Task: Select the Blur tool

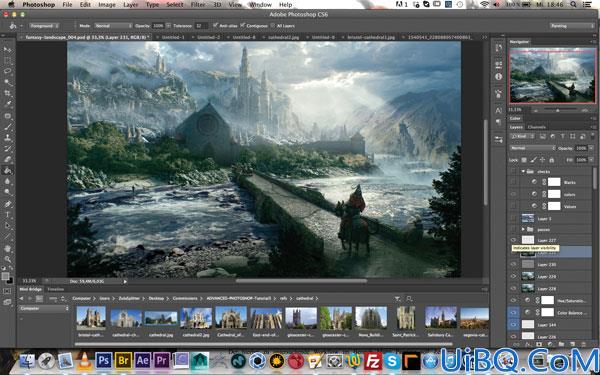Action: [x=7, y=181]
